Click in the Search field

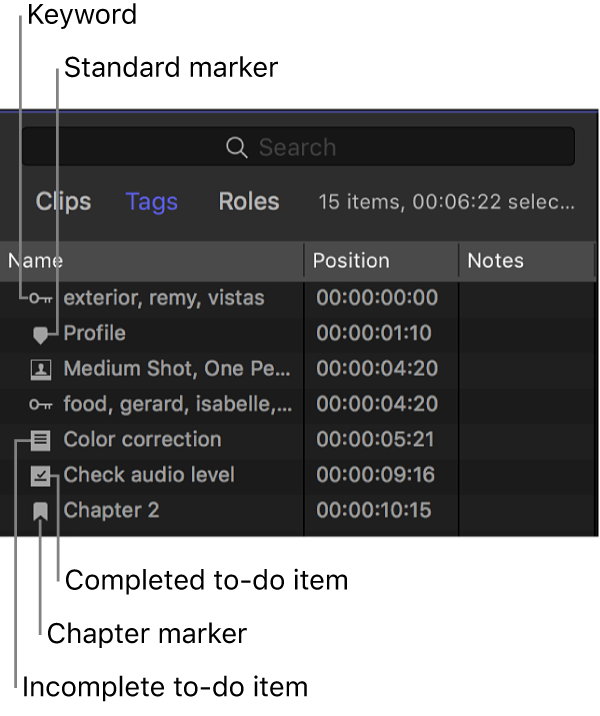(x=400, y=148)
